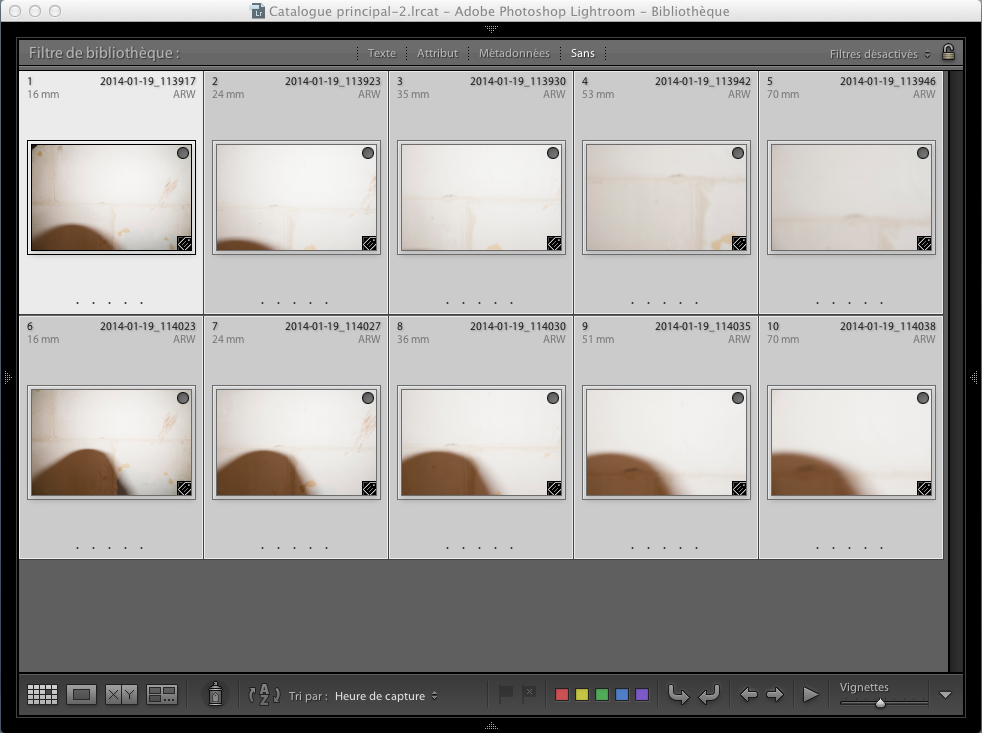
Task: Switch to Grid view mode
Action: [43, 694]
